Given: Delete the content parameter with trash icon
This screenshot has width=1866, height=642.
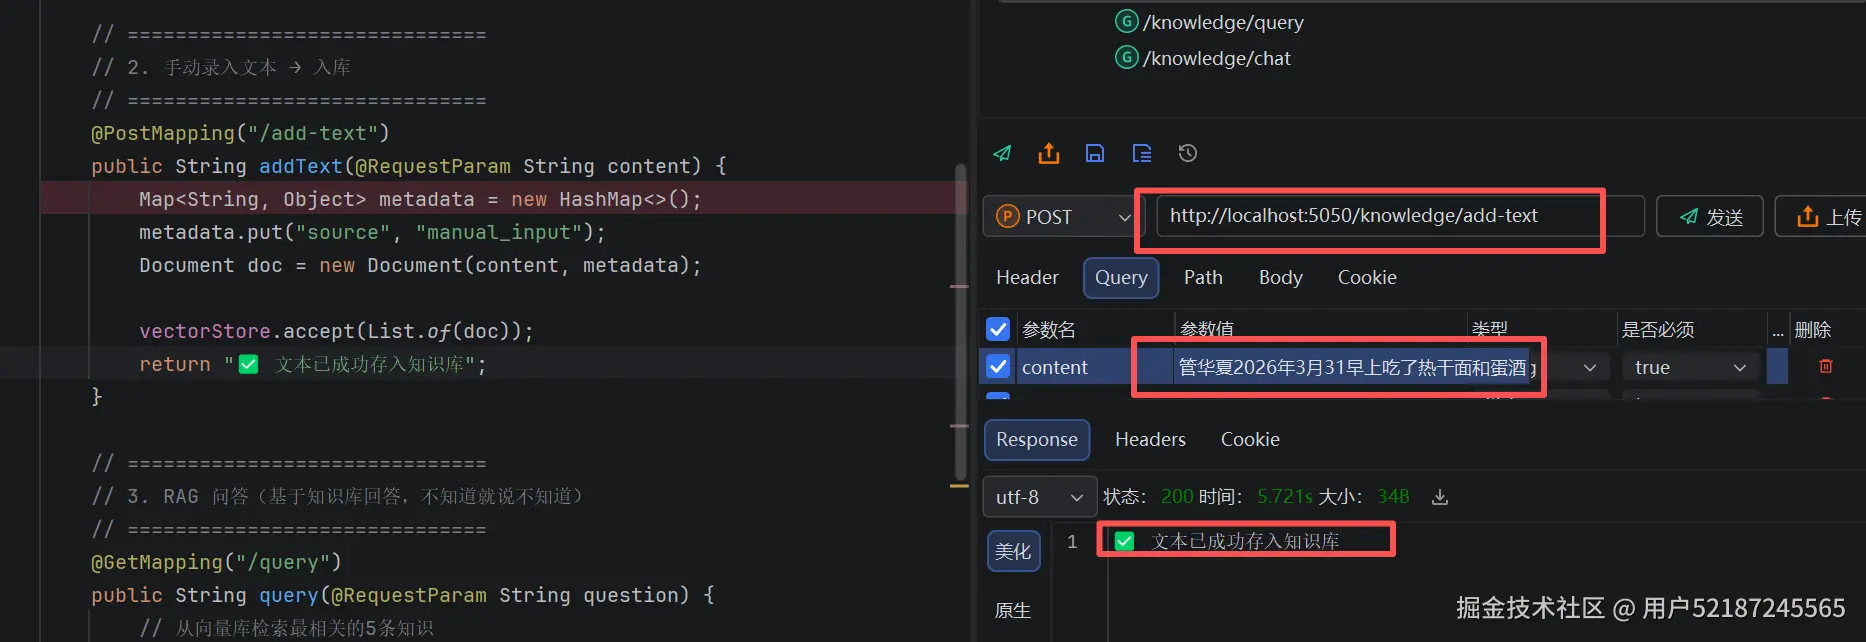Looking at the screenshot, I should point(1826,367).
